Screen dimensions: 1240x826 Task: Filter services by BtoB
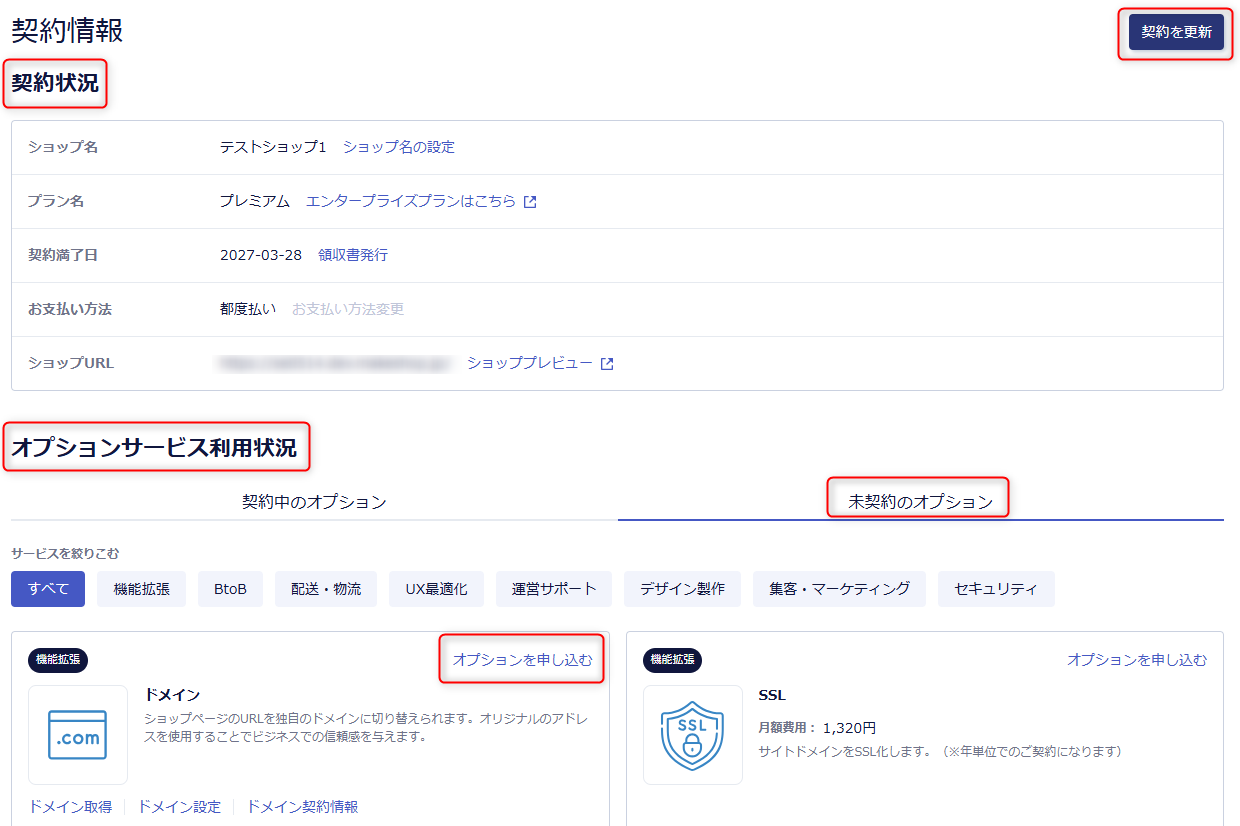coord(230,589)
